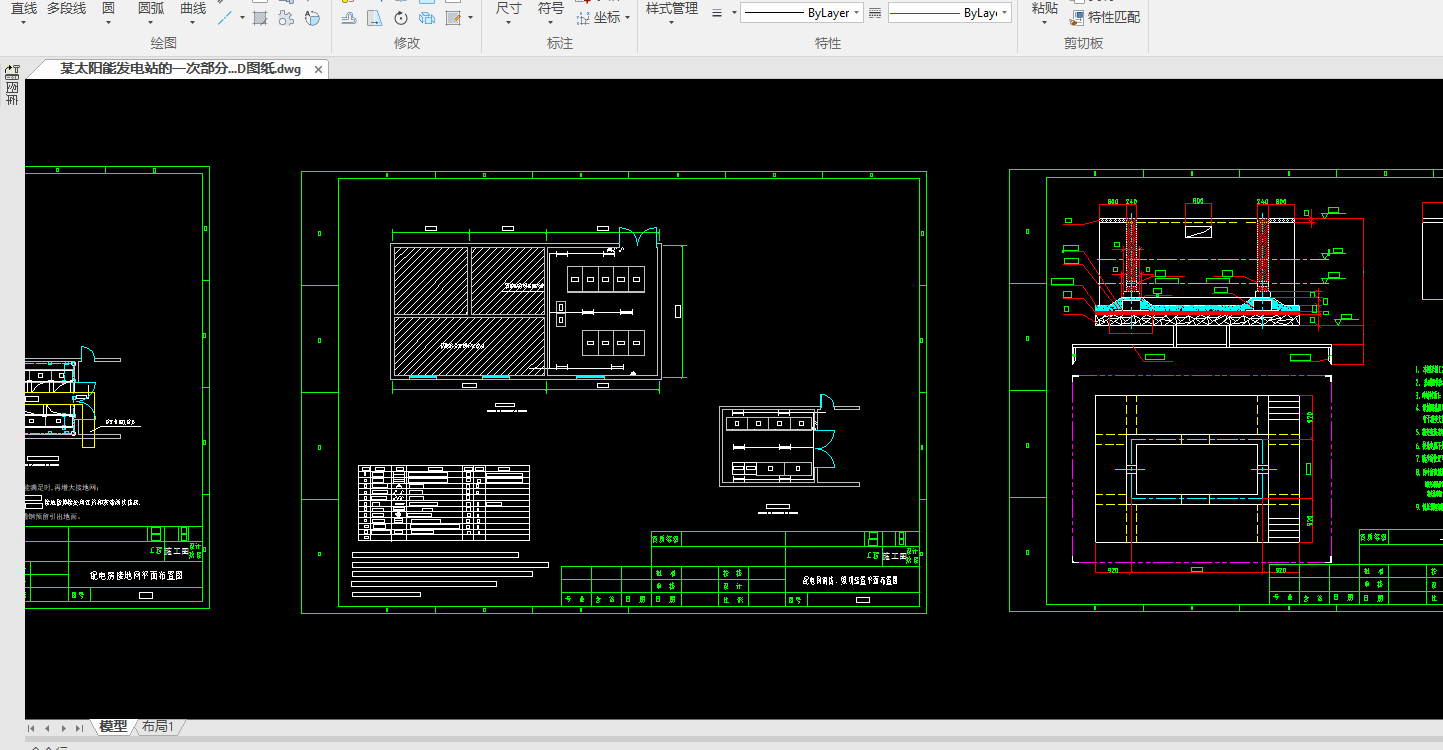Open the 粘贴 (paste) dropdown
Screen dimensions: 1443x750
[1044, 22]
